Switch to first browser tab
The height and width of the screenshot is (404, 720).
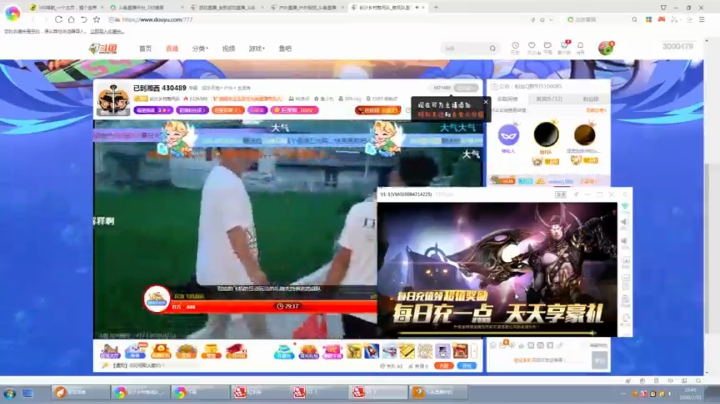click(x=64, y=7)
